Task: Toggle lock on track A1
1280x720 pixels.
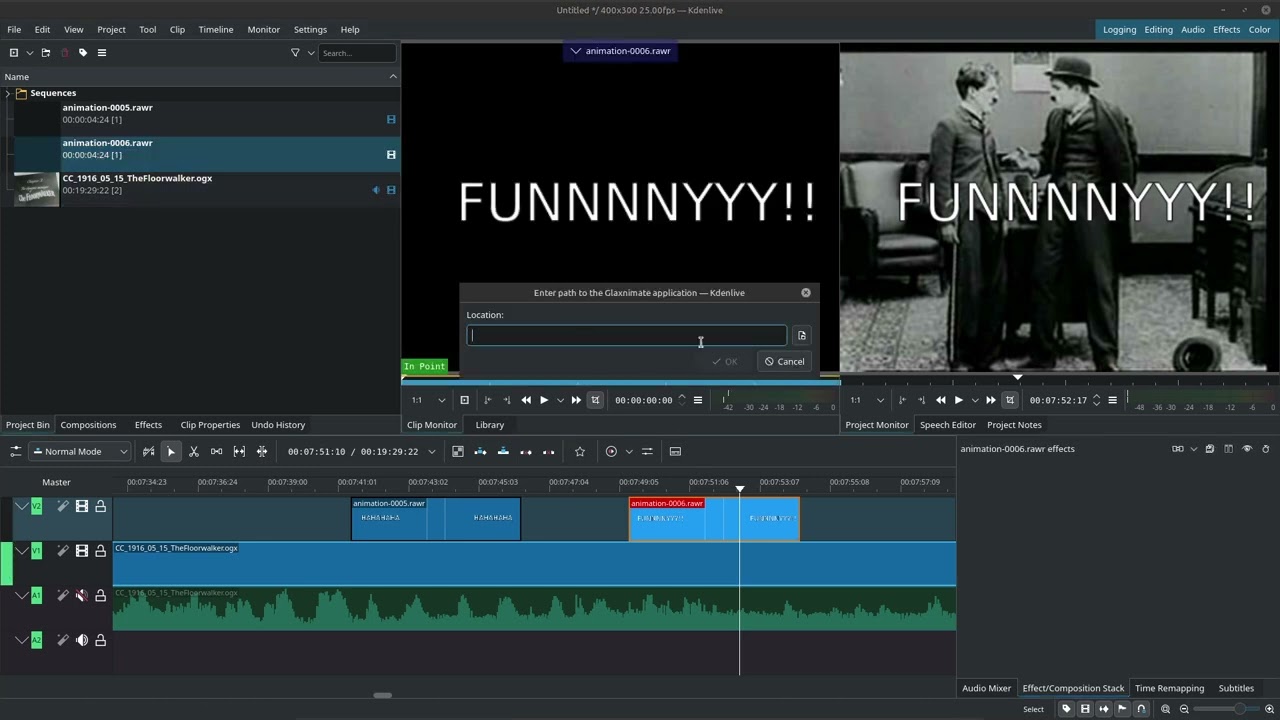Action: pos(100,596)
